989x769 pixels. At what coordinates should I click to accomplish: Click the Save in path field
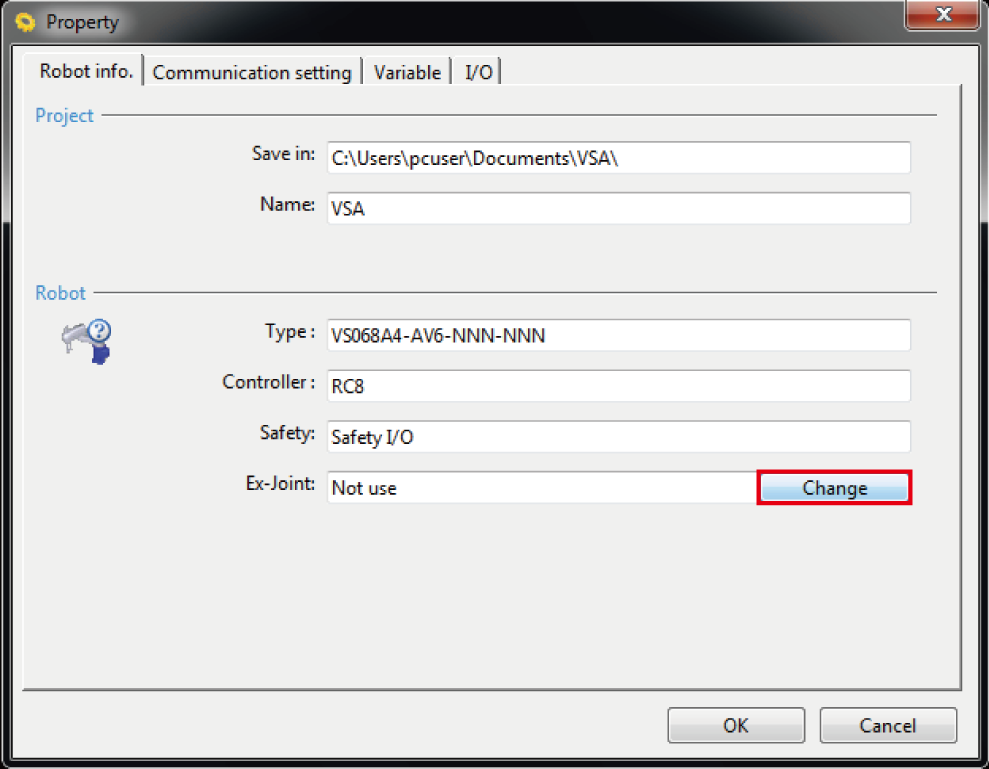[x=618, y=158]
